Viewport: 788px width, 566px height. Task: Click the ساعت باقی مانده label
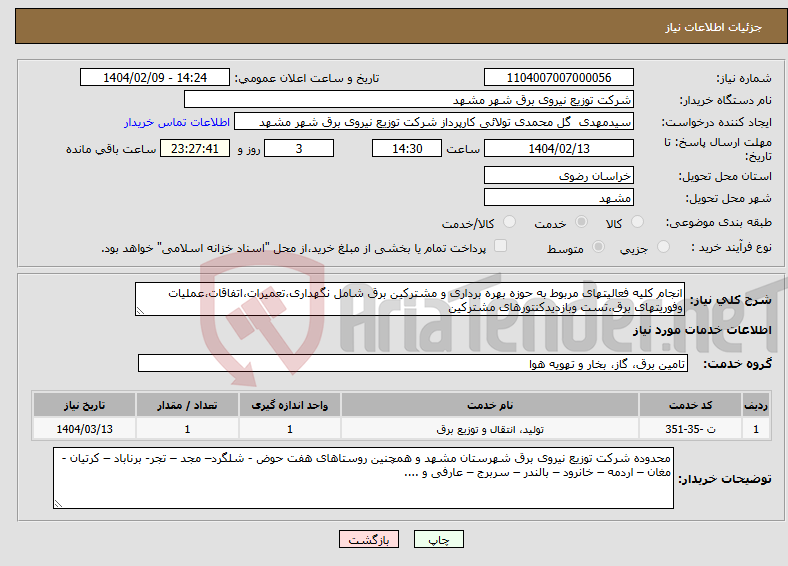[111, 149]
